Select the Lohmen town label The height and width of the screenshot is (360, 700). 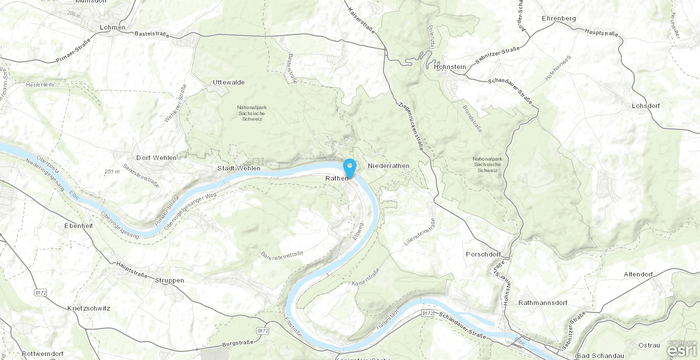(112, 27)
